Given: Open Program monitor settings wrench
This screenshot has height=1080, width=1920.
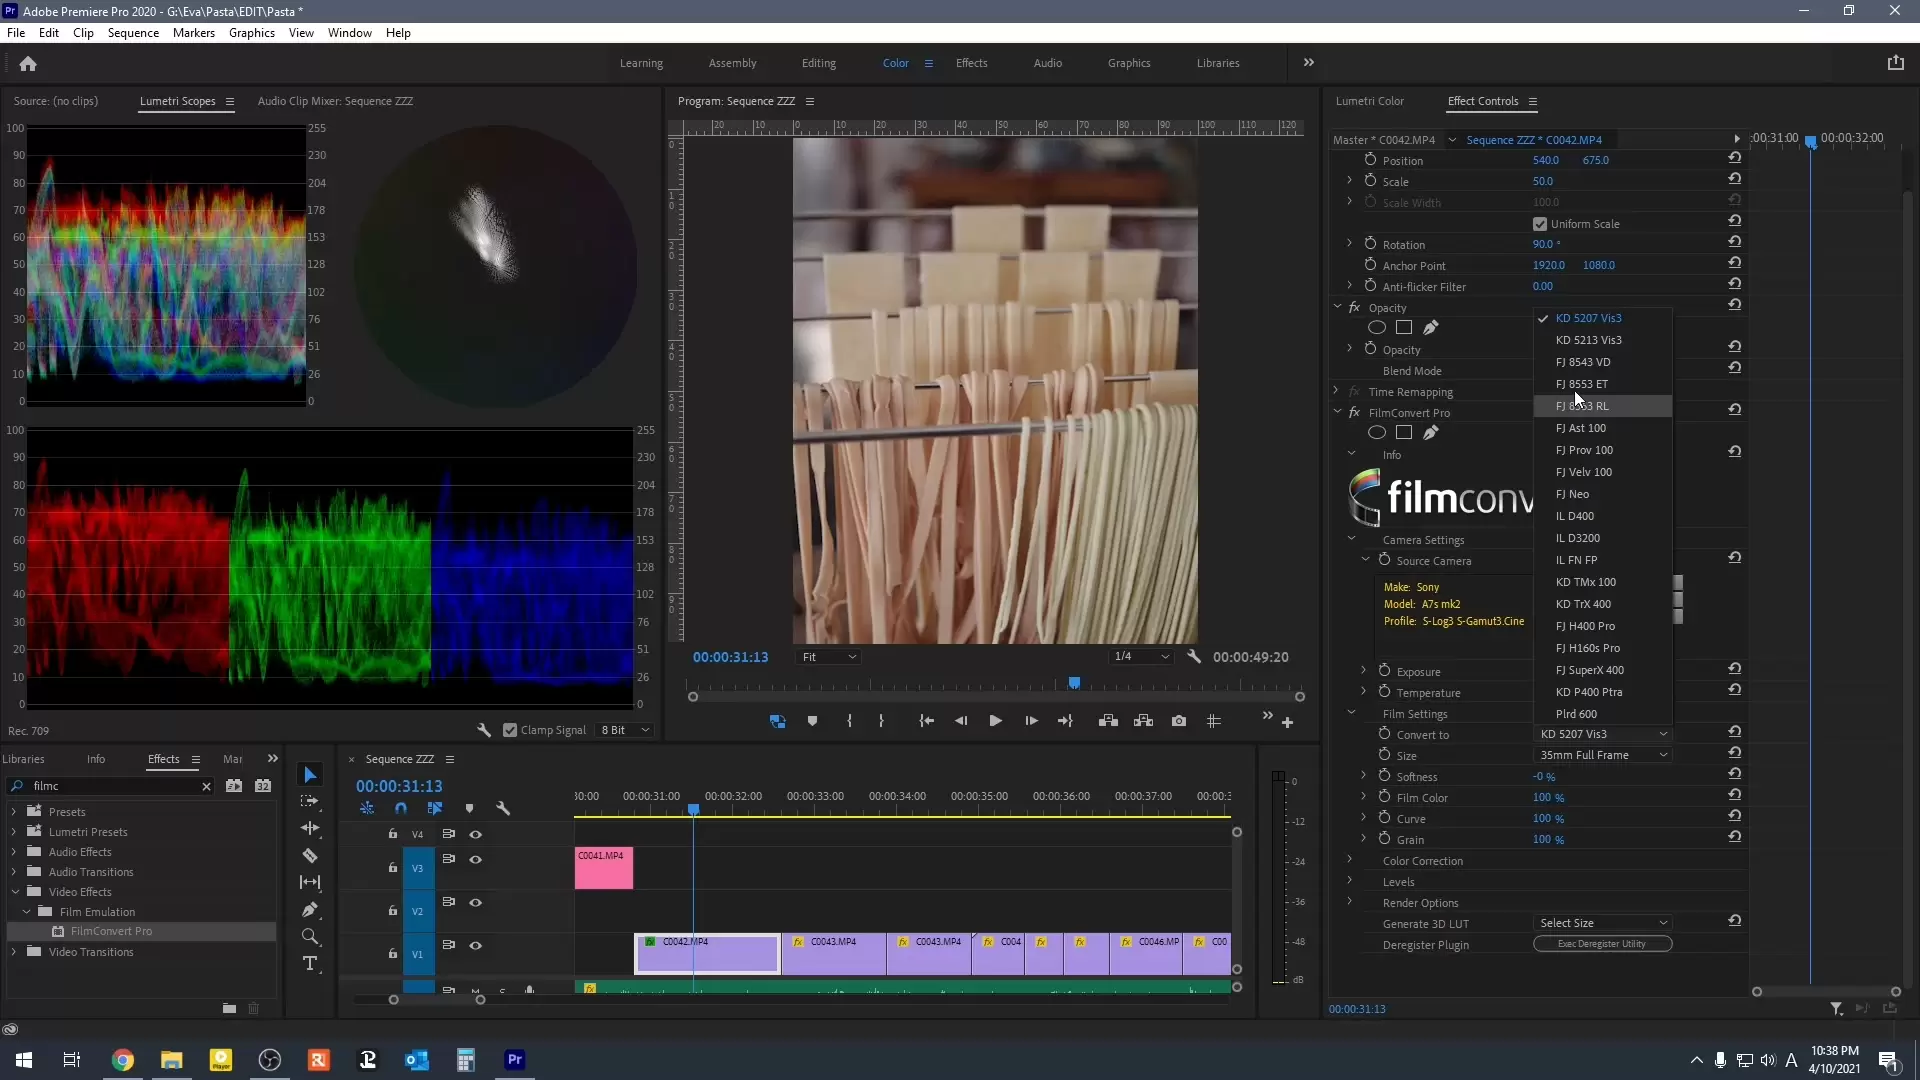Looking at the screenshot, I should coord(1194,657).
